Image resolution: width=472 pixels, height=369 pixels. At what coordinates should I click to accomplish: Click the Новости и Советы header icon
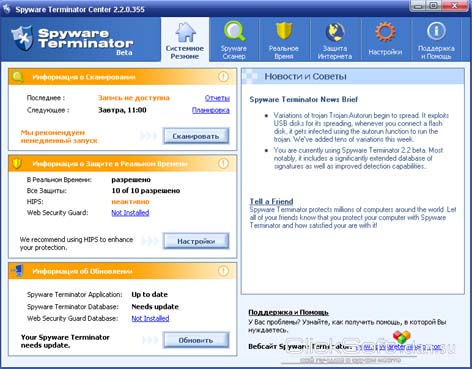[x=250, y=77]
